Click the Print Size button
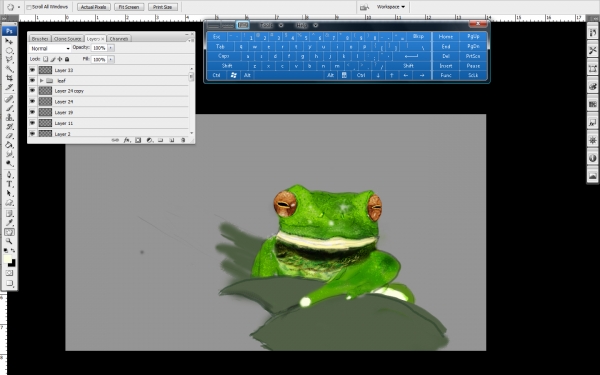Screen dimensions: 600x375 click(x=163, y=7)
